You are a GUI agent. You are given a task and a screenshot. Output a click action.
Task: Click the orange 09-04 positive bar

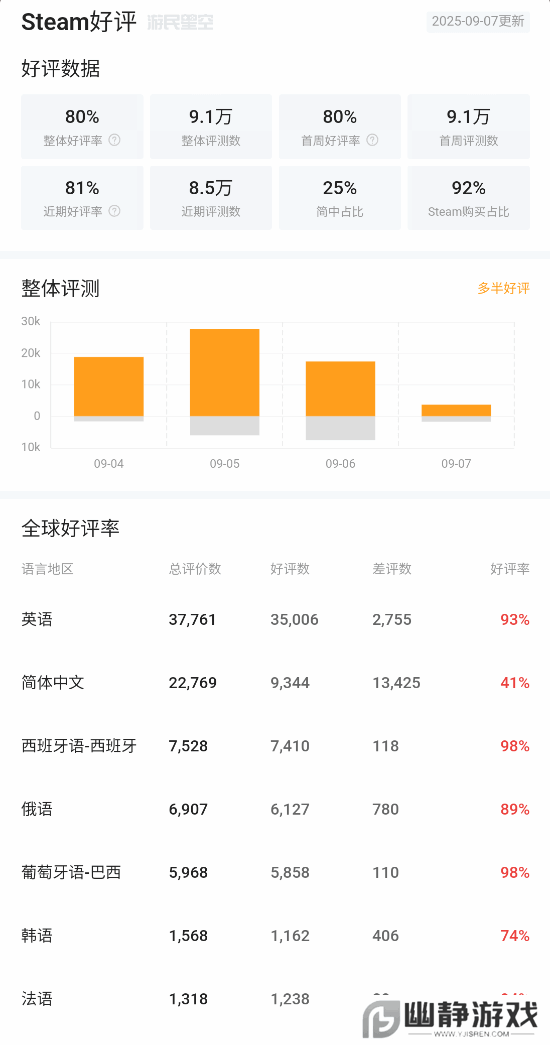click(109, 387)
